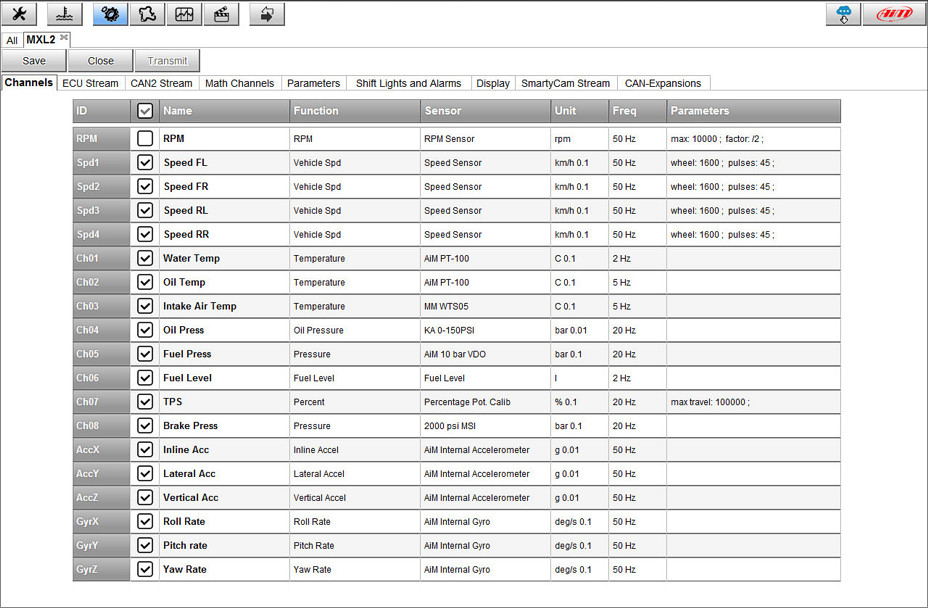
Task: Open the wrench and screwdriver preferences icon
Action: 19,14
